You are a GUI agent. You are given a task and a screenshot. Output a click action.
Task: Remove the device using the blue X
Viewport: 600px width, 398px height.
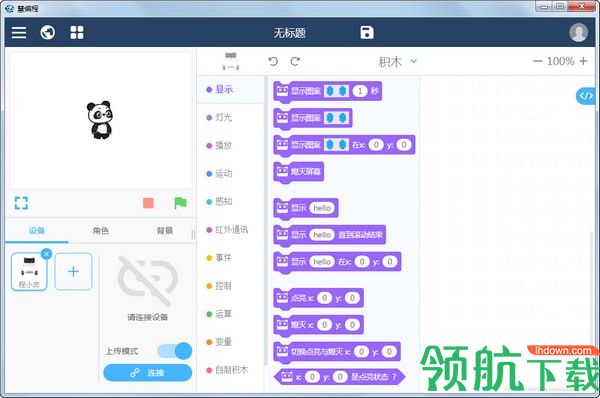[x=46, y=254]
